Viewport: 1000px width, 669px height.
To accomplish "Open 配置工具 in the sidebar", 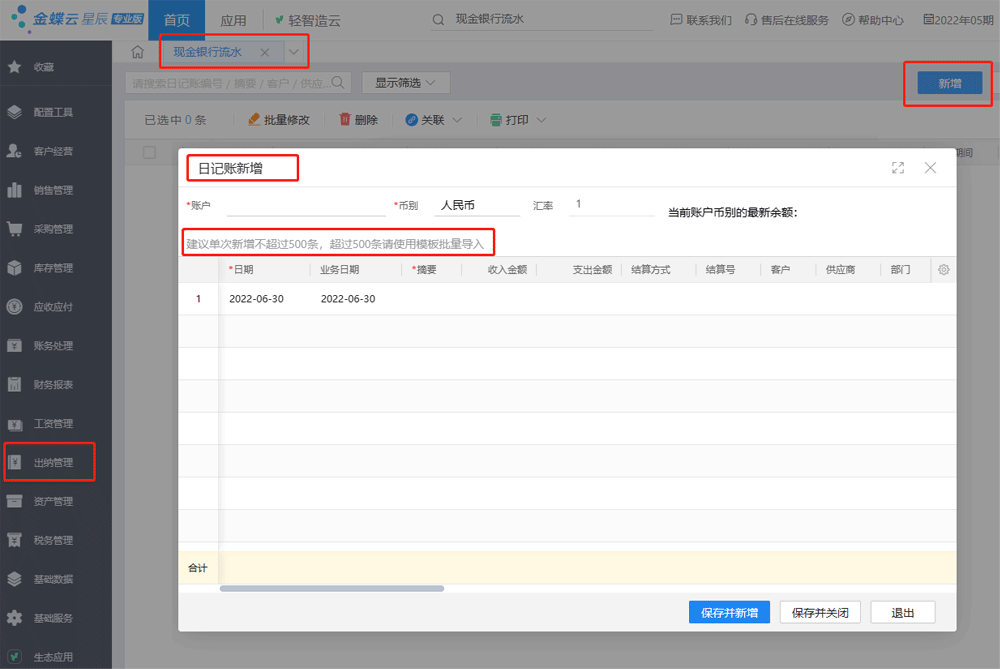I will pos(41,112).
